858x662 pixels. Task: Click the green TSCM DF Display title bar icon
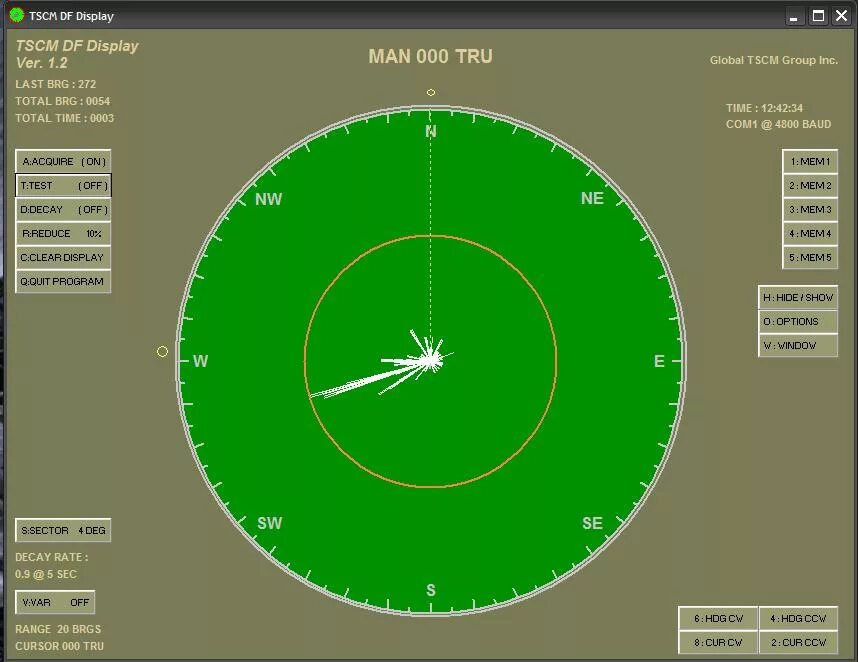tap(17, 15)
